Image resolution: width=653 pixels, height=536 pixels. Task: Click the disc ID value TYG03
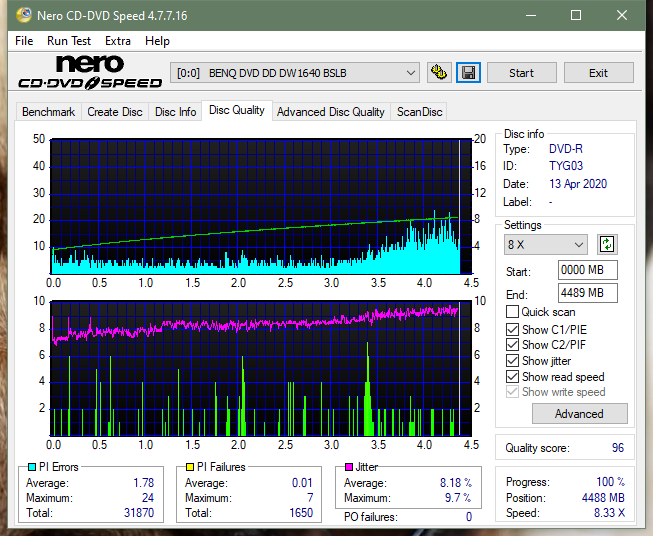[566, 166]
